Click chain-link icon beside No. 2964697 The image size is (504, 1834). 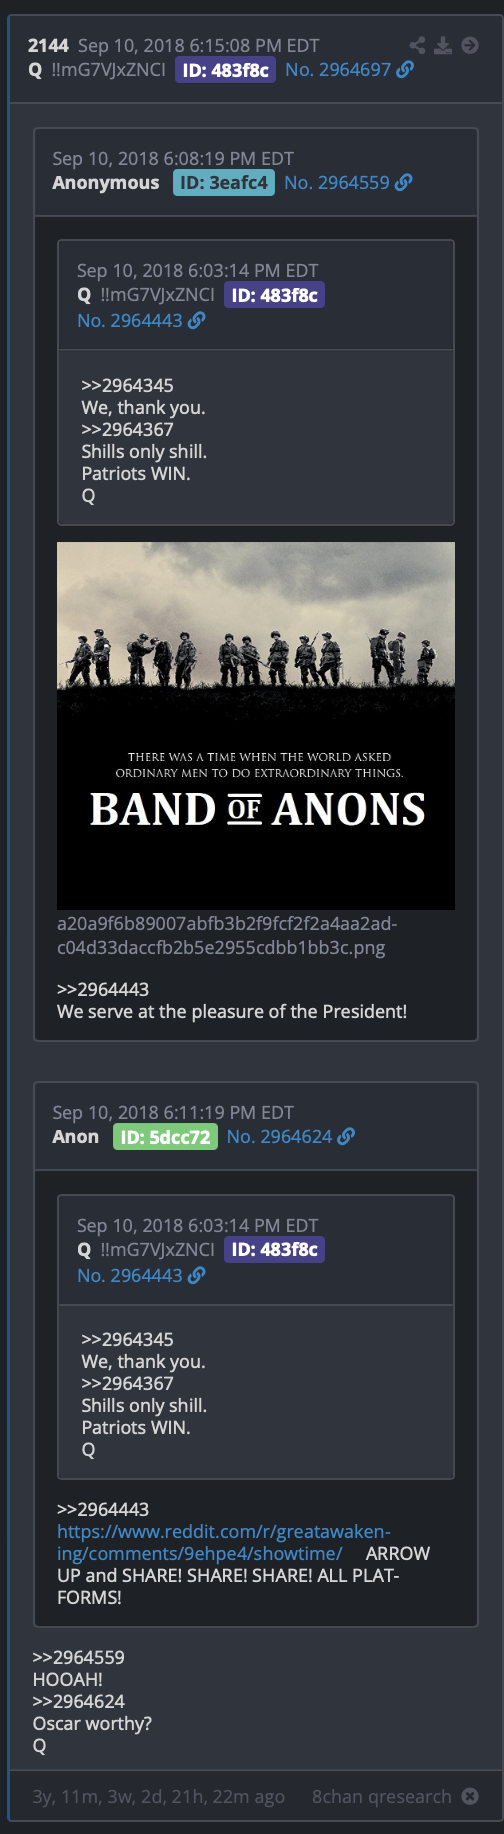[x=405, y=70]
